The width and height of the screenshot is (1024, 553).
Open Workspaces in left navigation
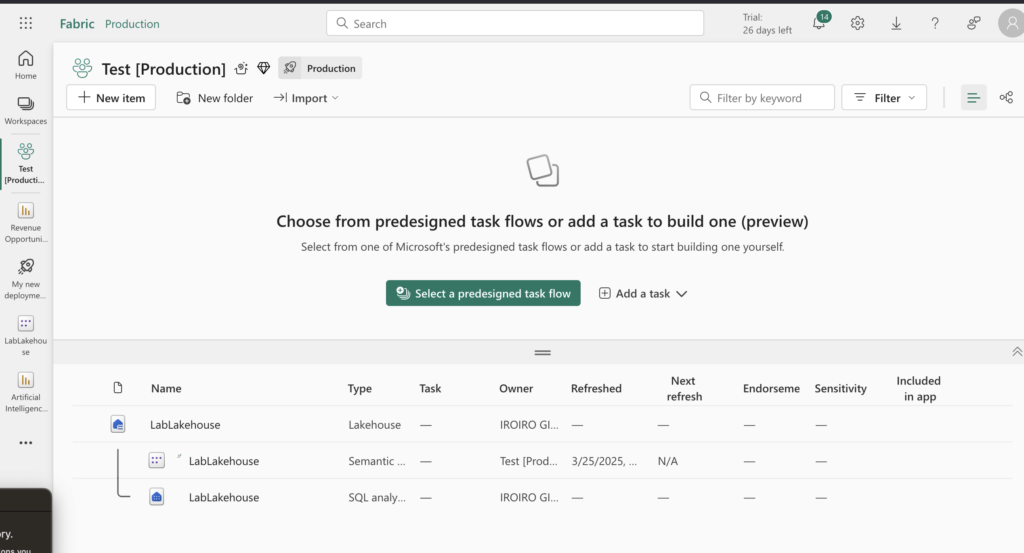[25, 110]
